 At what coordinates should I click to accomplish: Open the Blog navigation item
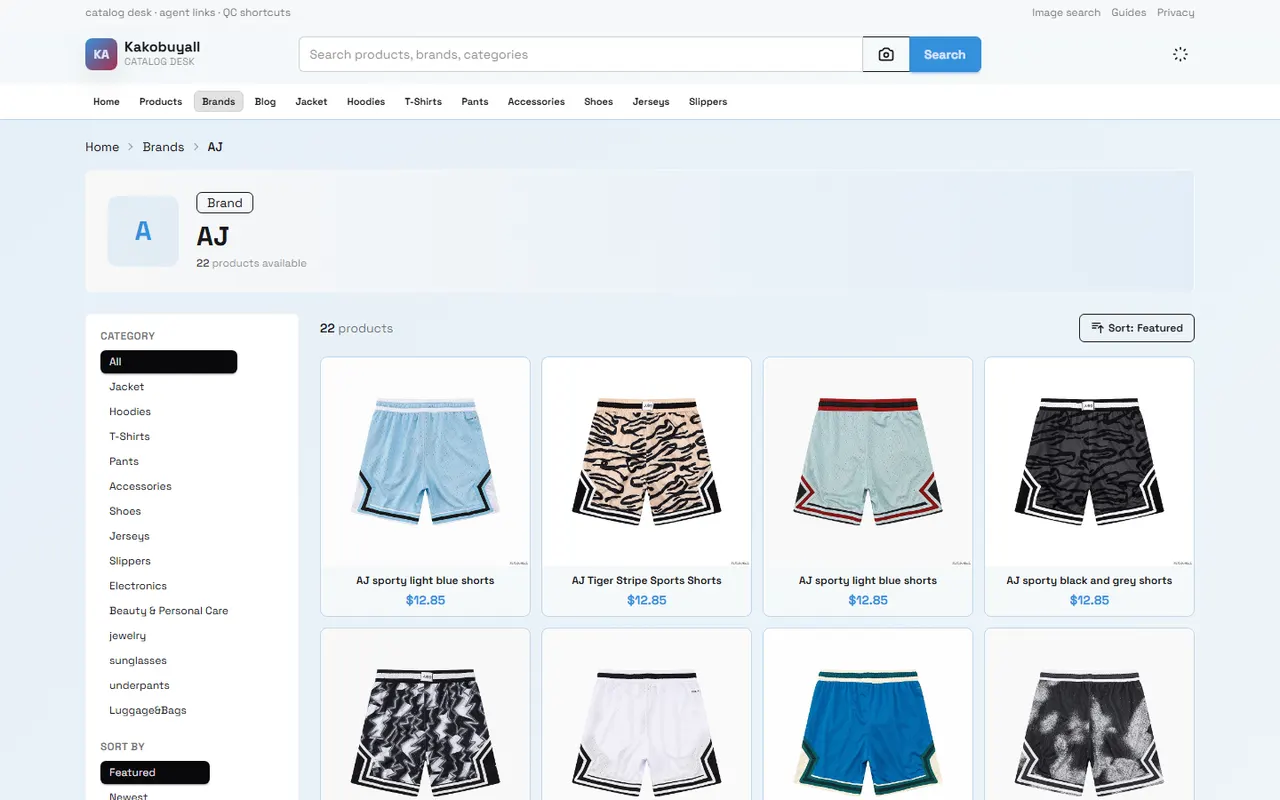pos(265,101)
